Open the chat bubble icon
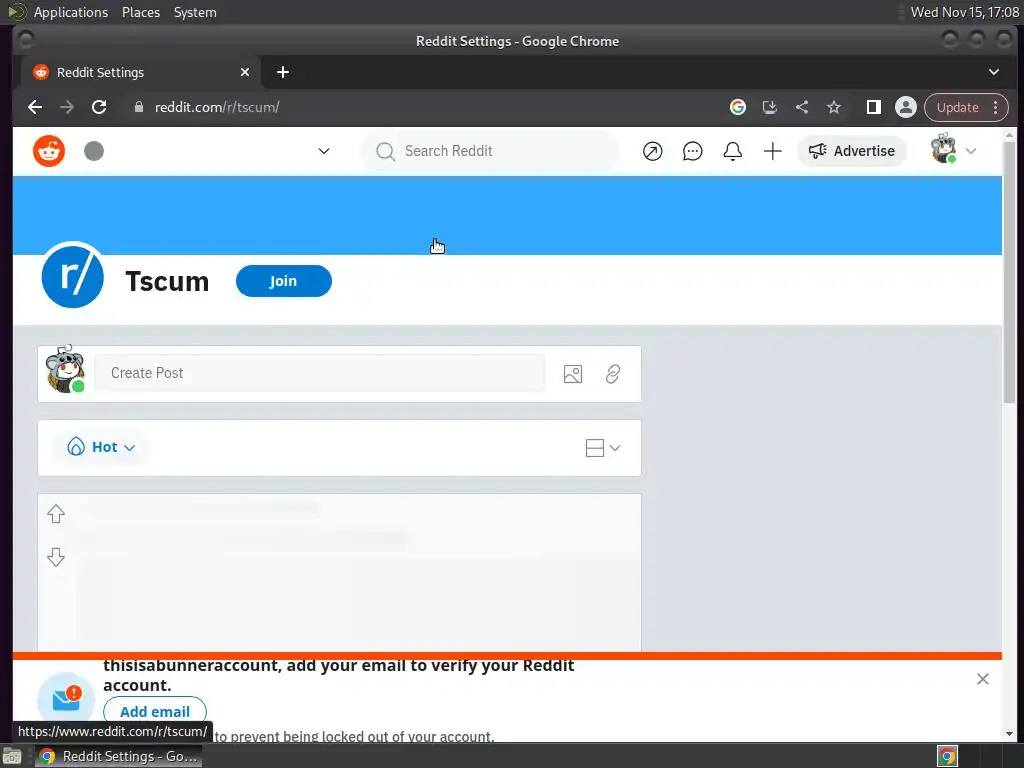This screenshot has height=768, width=1024. point(692,152)
